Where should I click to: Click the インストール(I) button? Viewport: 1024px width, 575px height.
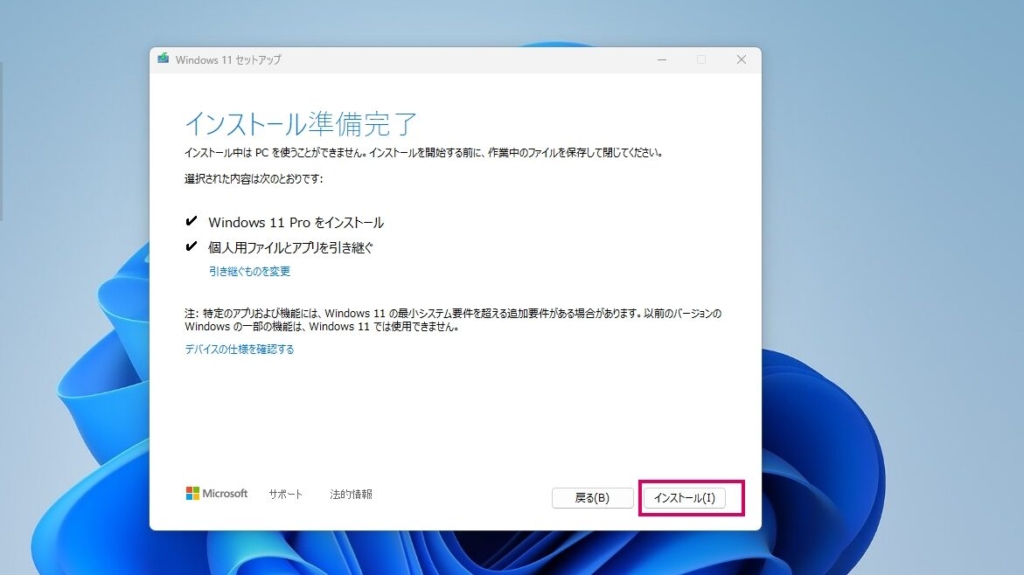pyautogui.click(x=684, y=498)
